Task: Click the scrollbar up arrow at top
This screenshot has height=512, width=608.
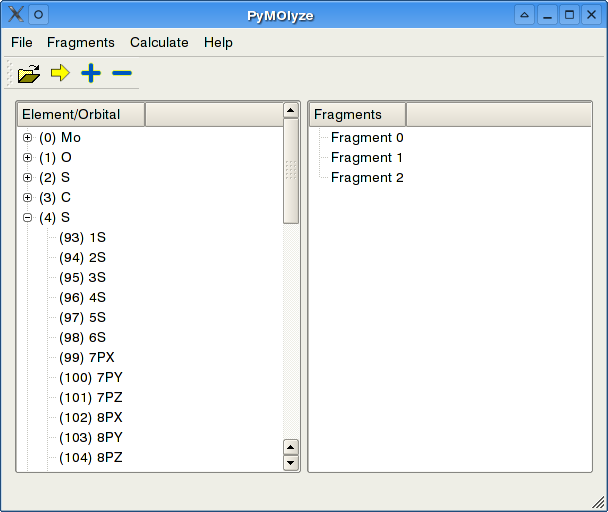Action: (x=291, y=111)
